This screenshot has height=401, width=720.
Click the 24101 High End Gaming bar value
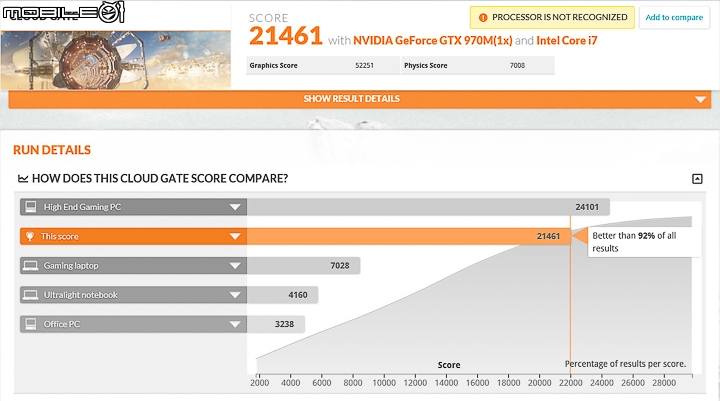(587, 207)
